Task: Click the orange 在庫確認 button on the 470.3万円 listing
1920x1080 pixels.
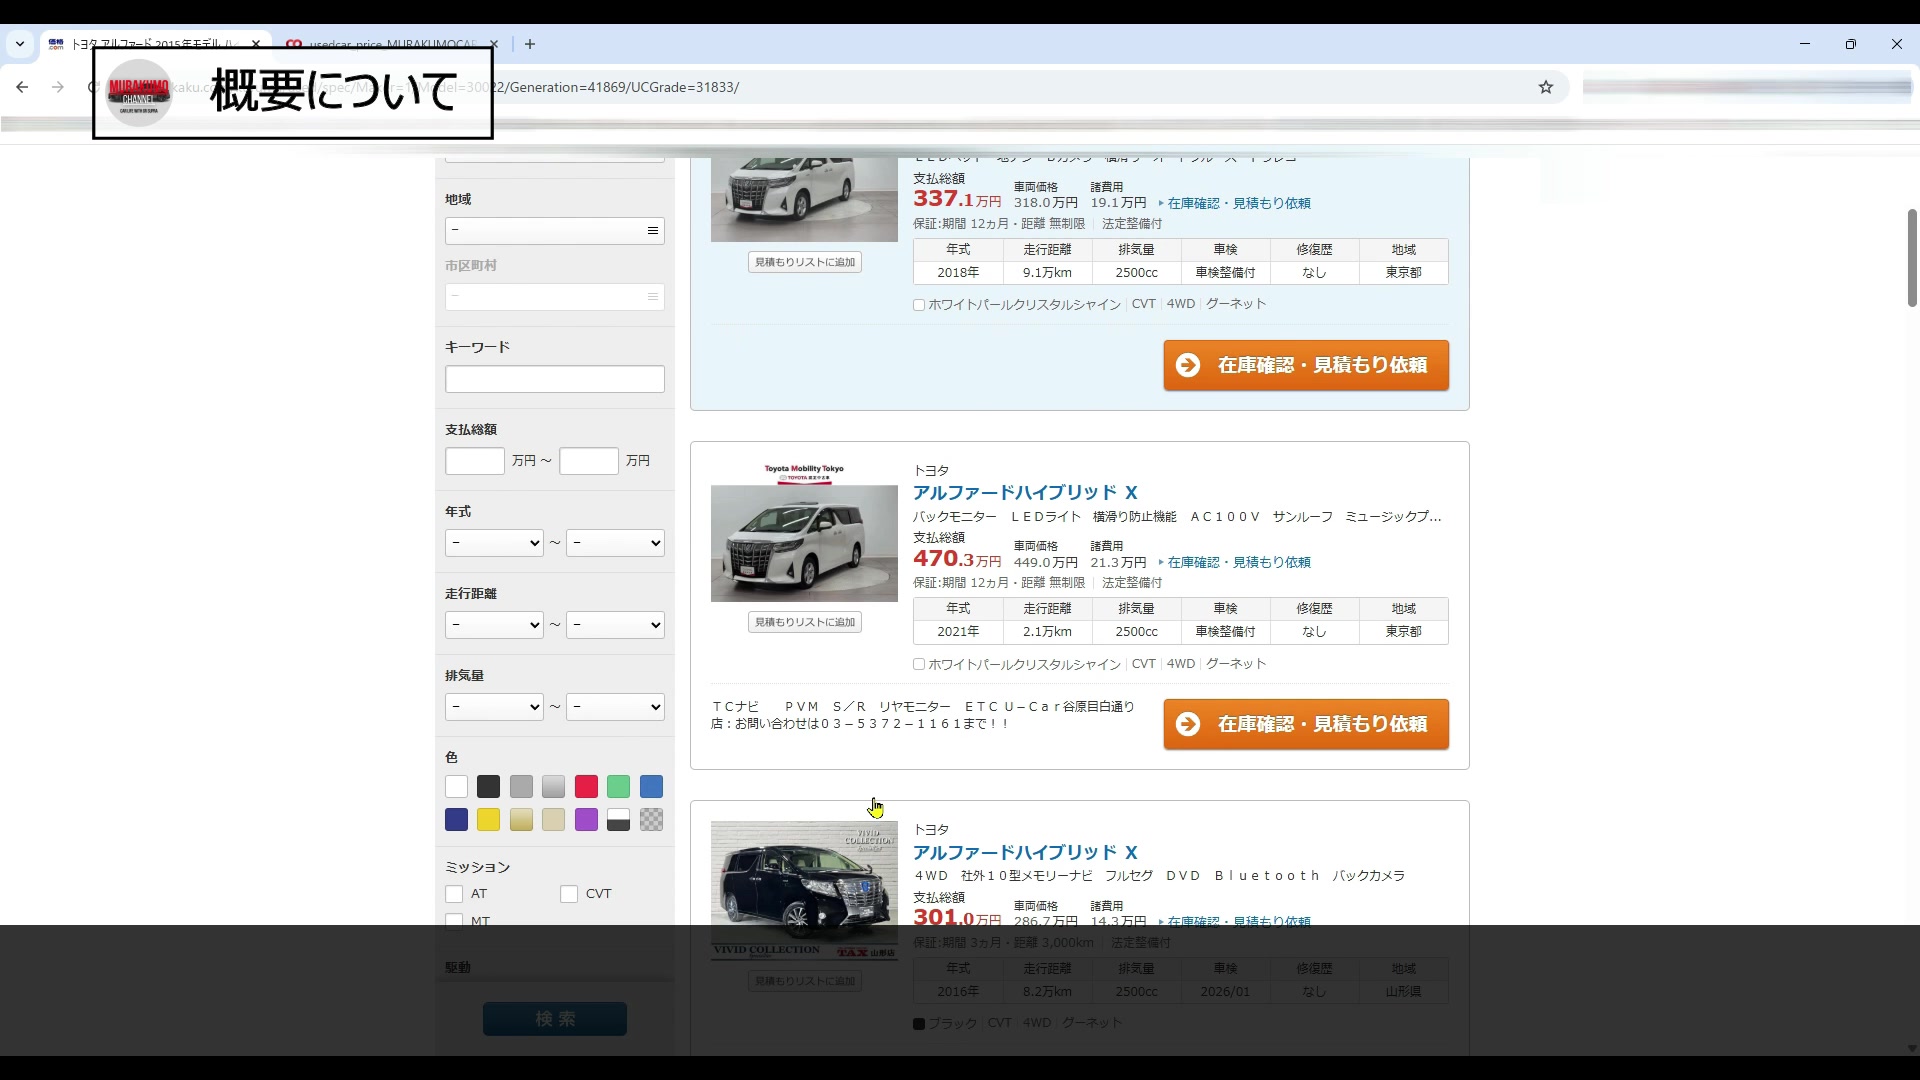Action: pyautogui.click(x=1306, y=724)
